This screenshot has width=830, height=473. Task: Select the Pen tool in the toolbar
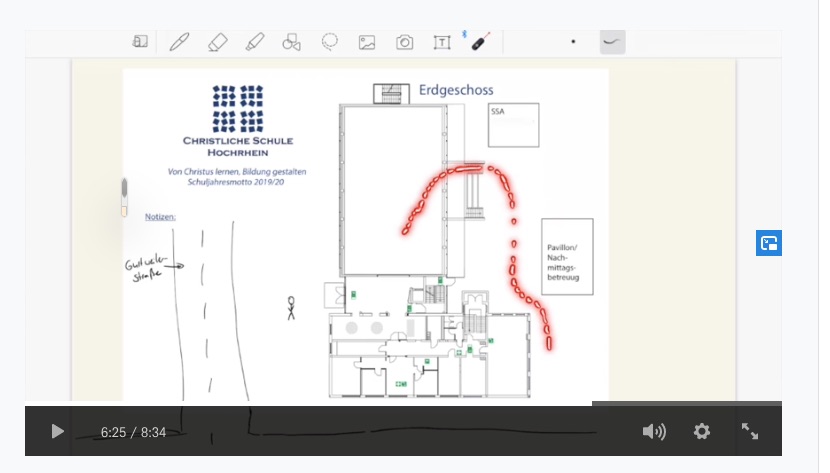click(179, 42)
